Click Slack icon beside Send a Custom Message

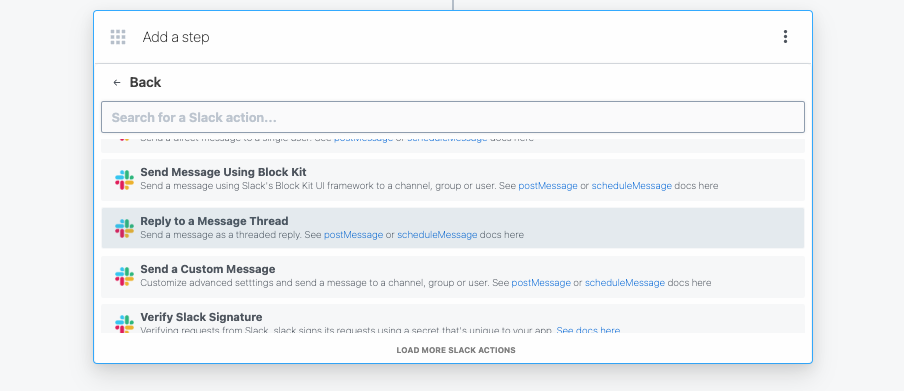(124, 276)
